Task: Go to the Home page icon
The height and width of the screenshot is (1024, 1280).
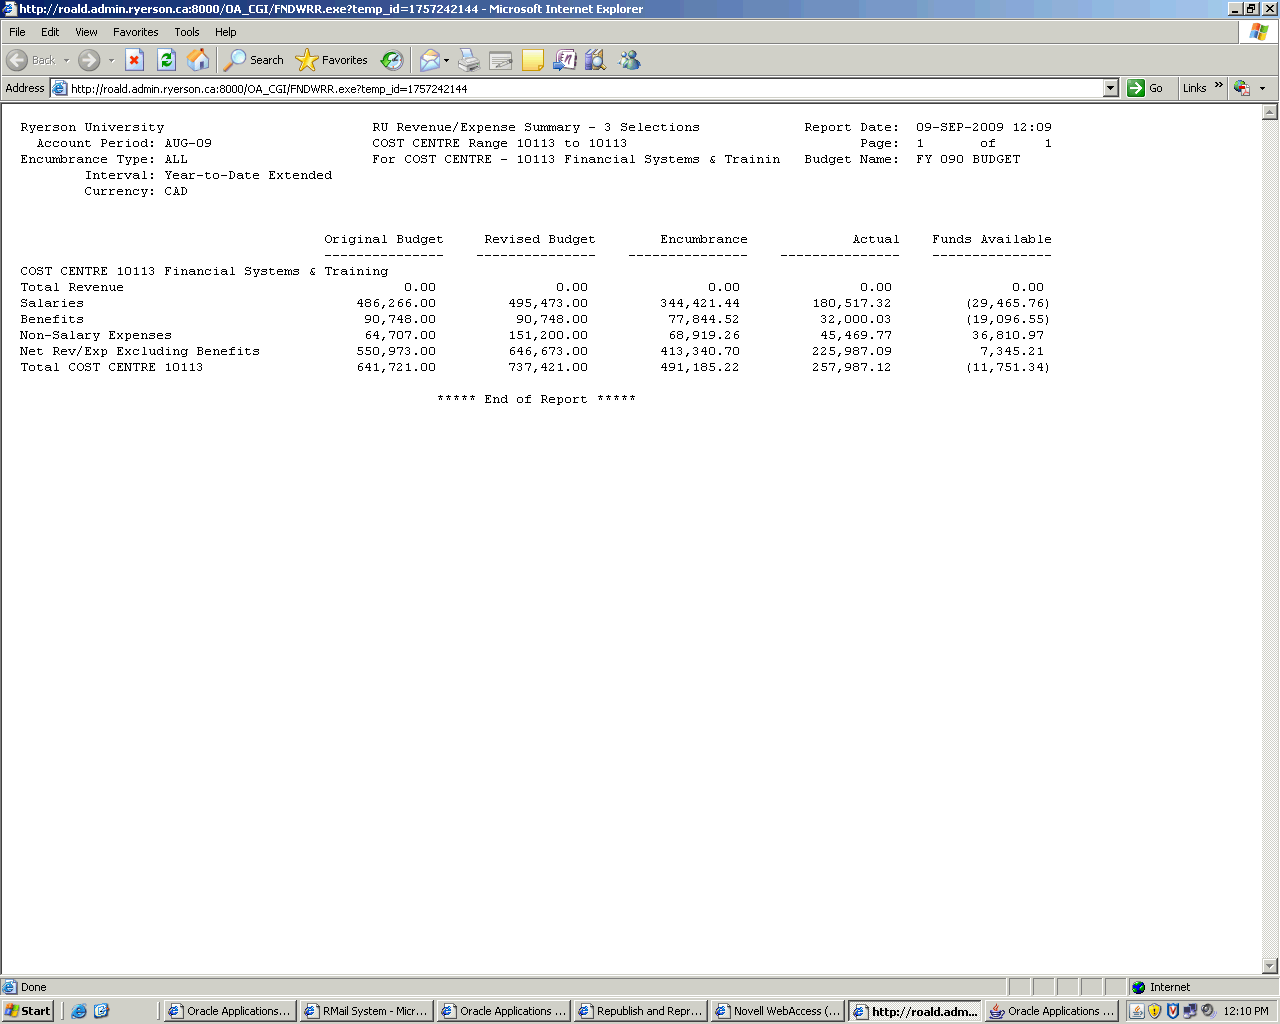Action: point(198,60)
